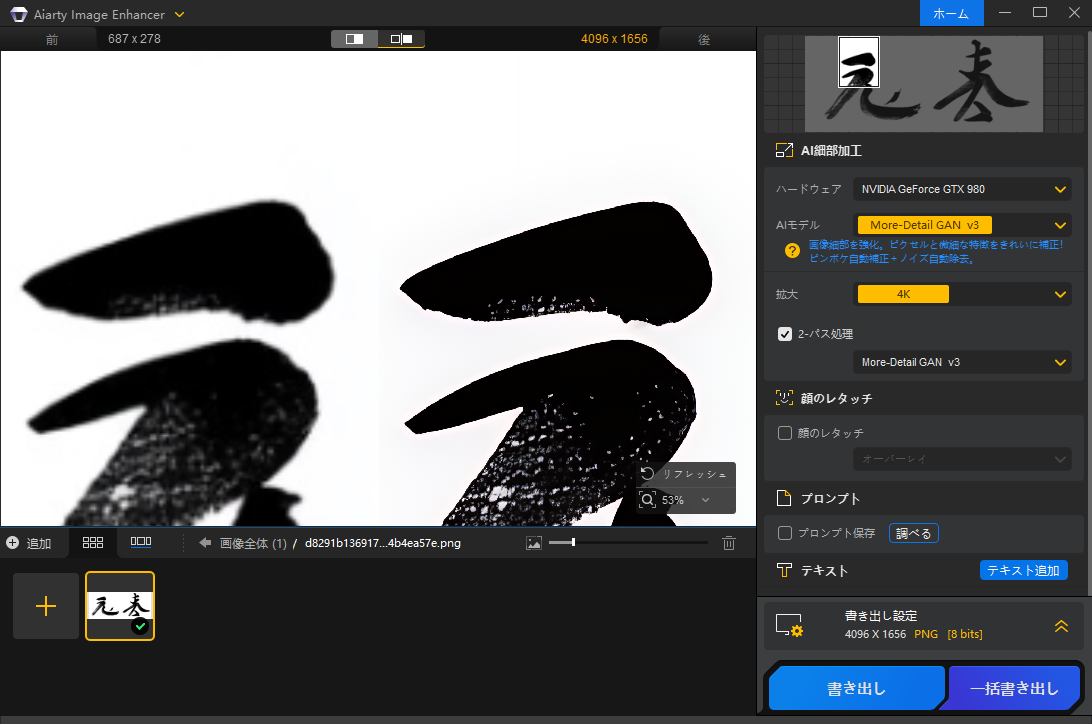The image size is (1092, 724).
Task: Click the model help question mark icon
Action: (x=793, y=251)
